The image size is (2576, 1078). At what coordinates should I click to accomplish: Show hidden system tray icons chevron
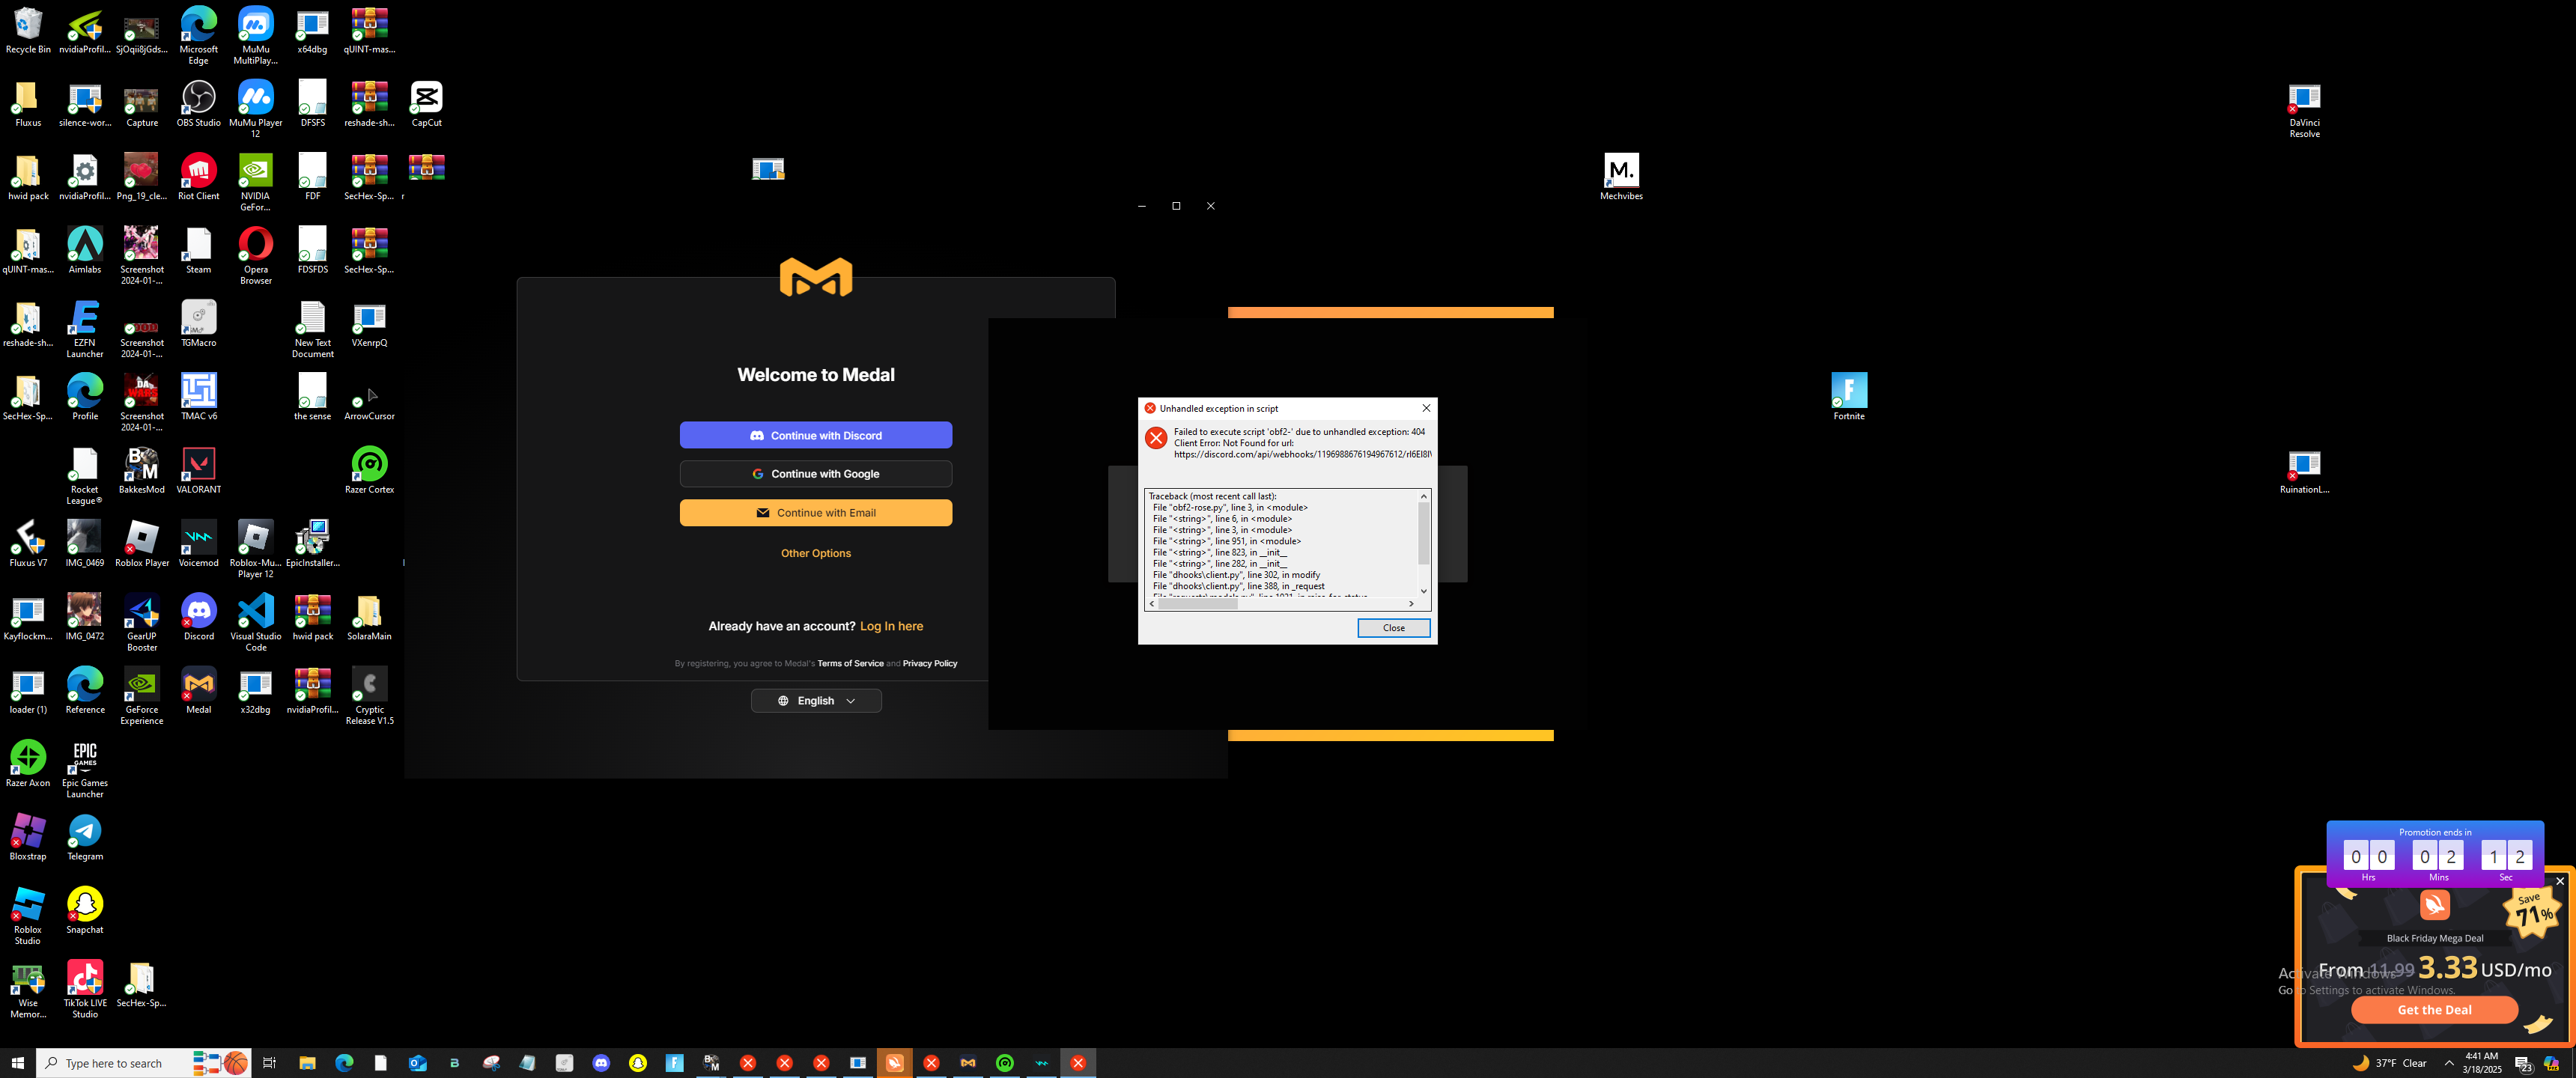pyautogui.click(x=2449, y=1063)
